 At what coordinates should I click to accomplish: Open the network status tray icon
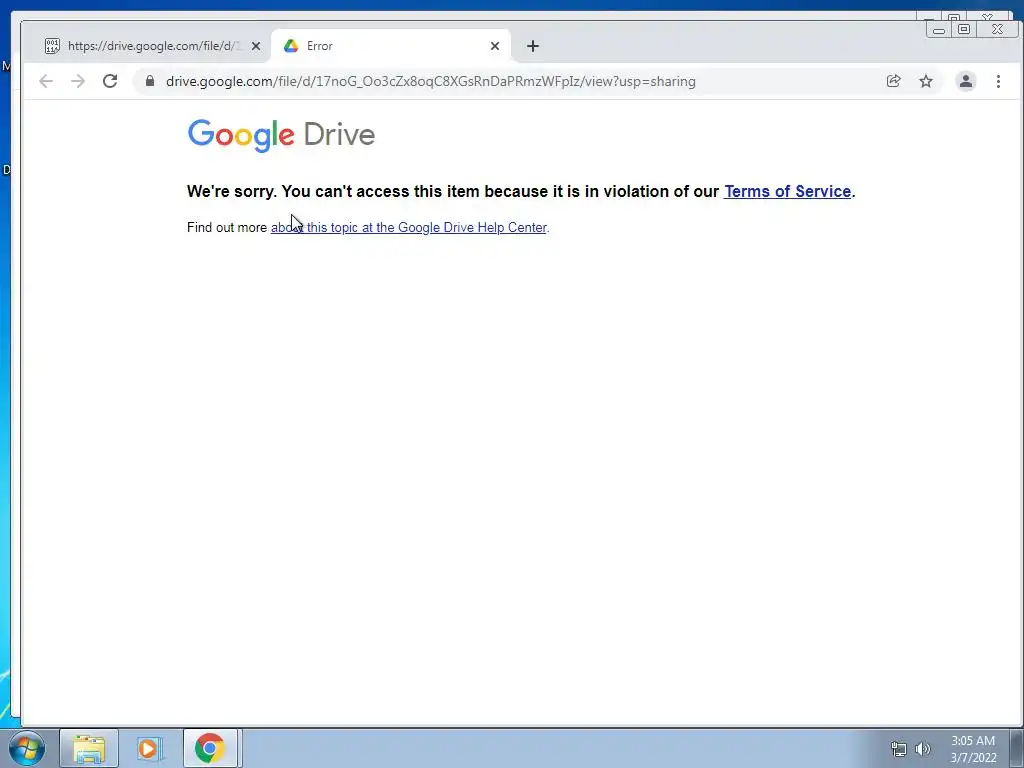899,749
